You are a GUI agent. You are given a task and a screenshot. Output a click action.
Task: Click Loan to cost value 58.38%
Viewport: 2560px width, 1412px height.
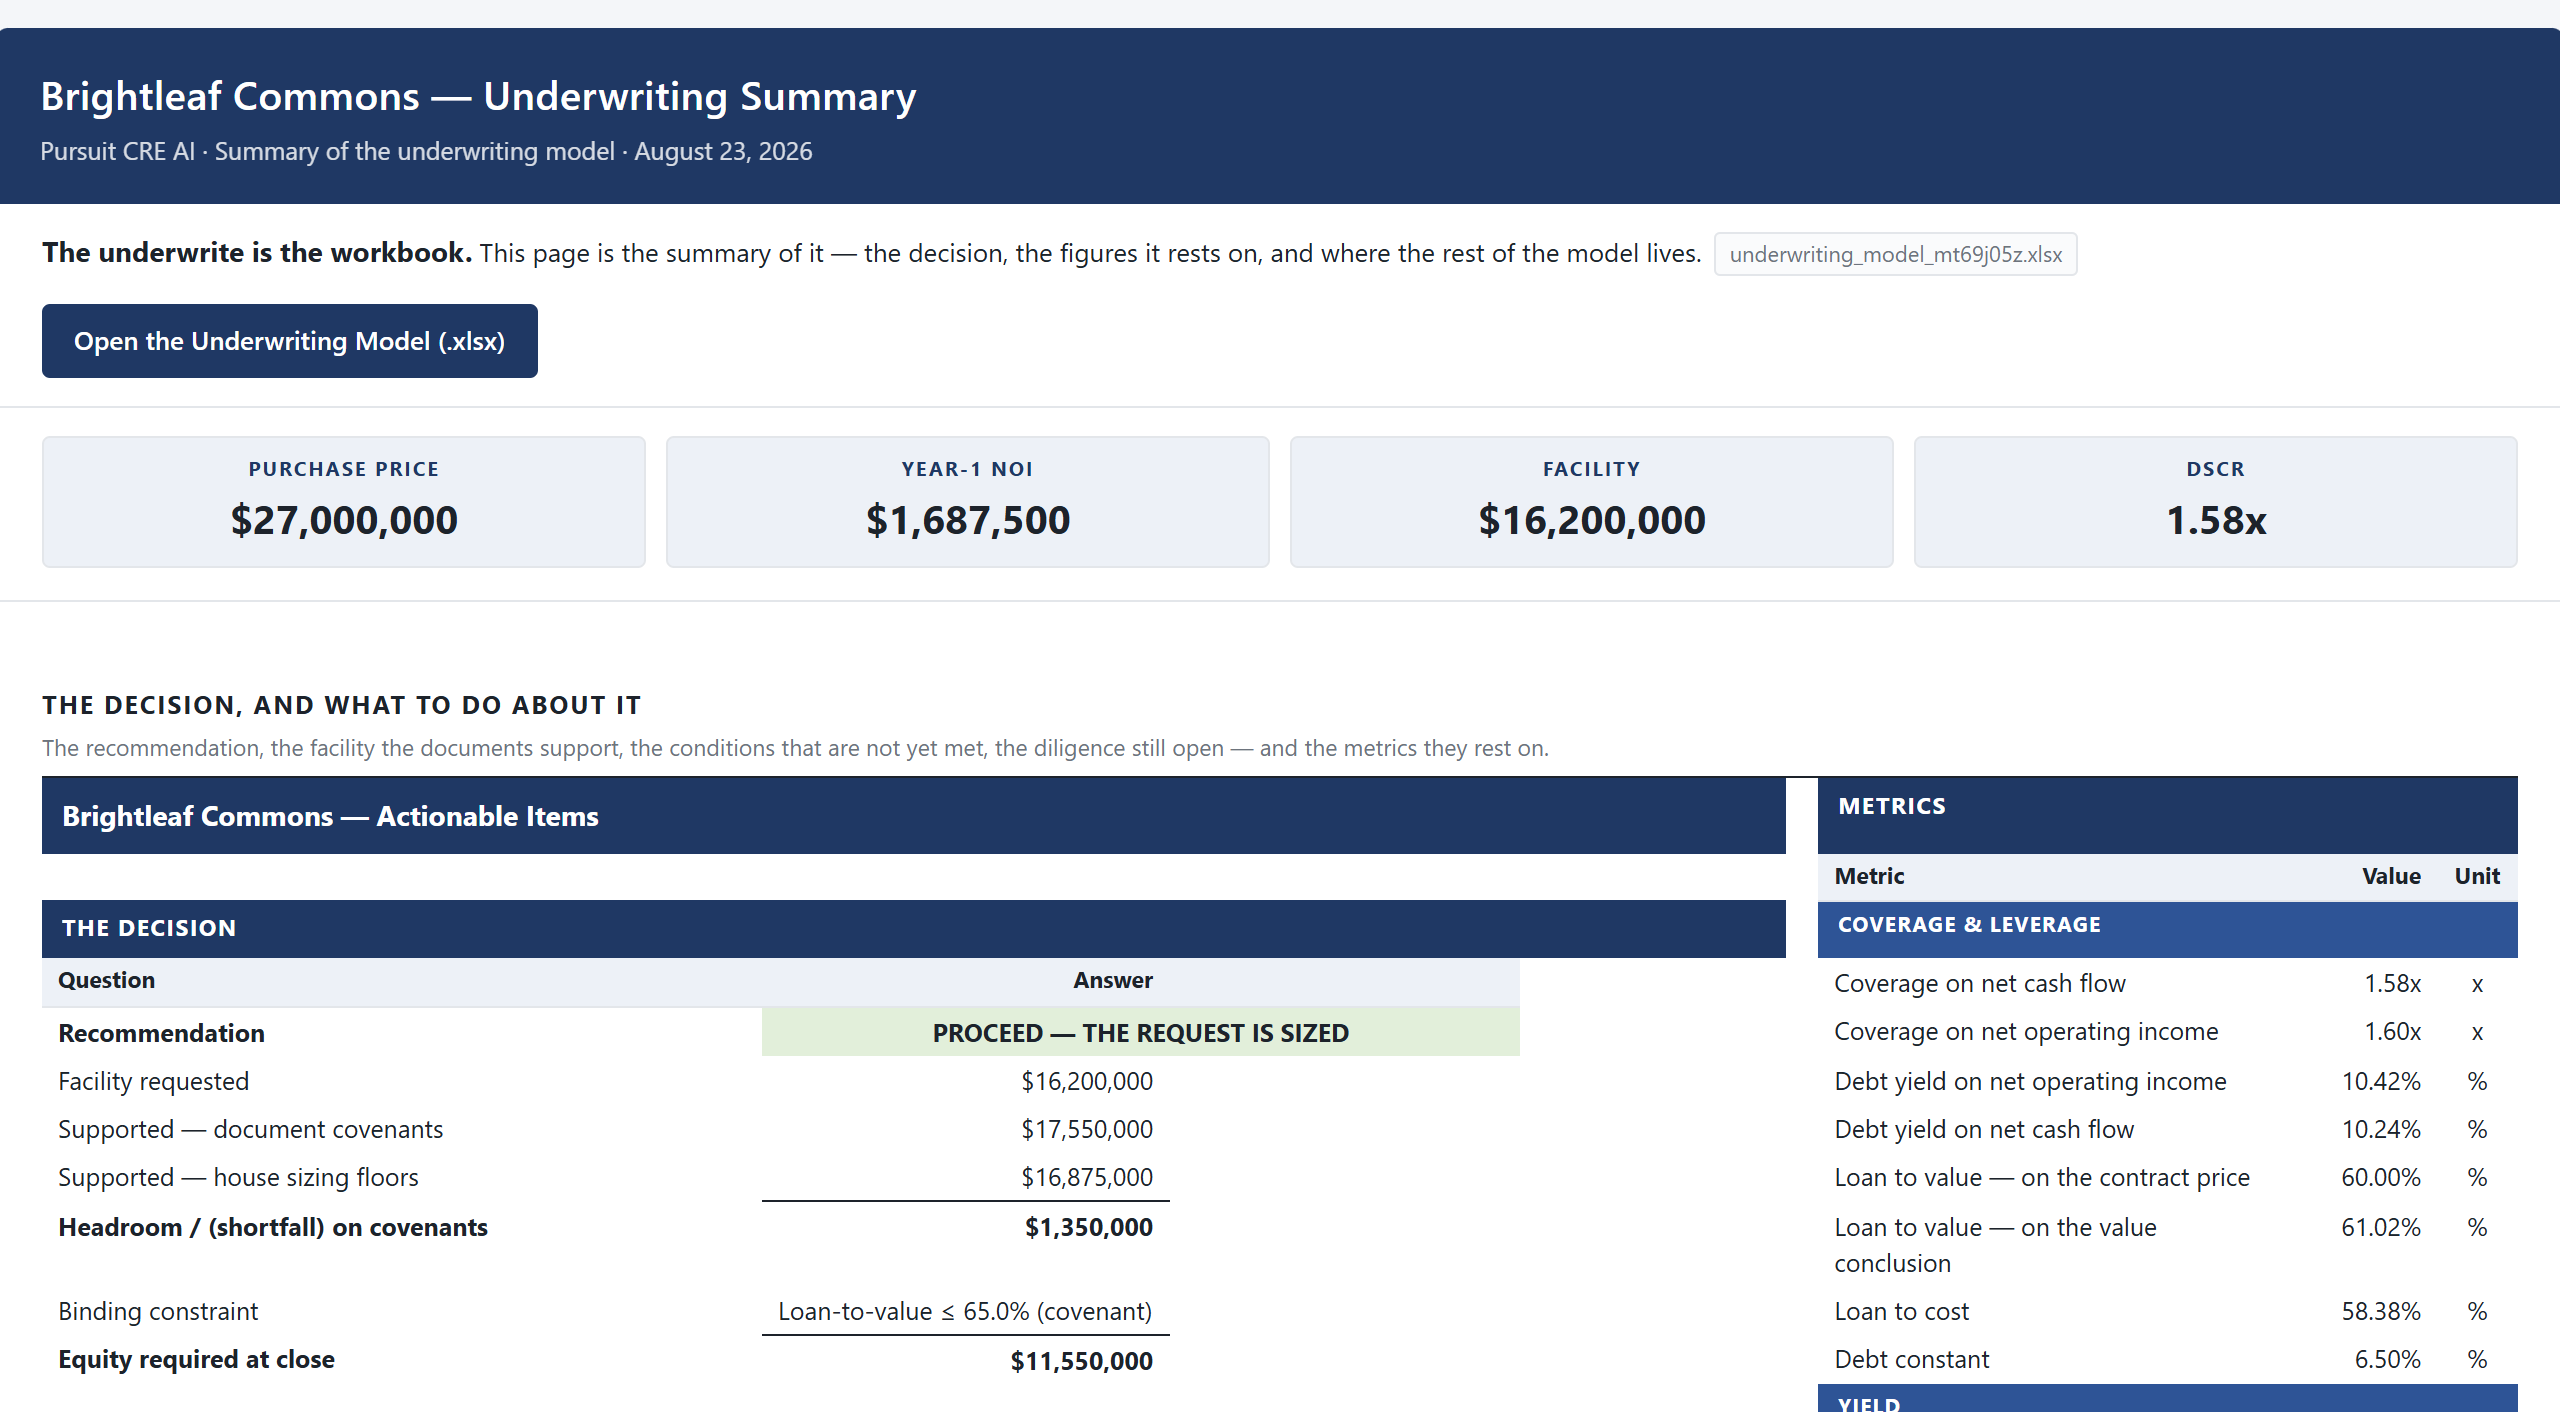click(2381, 1311)
